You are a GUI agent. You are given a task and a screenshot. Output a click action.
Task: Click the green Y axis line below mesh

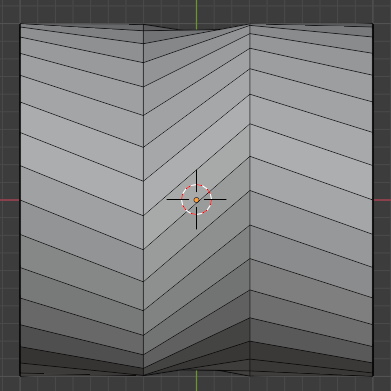point(196,380)
